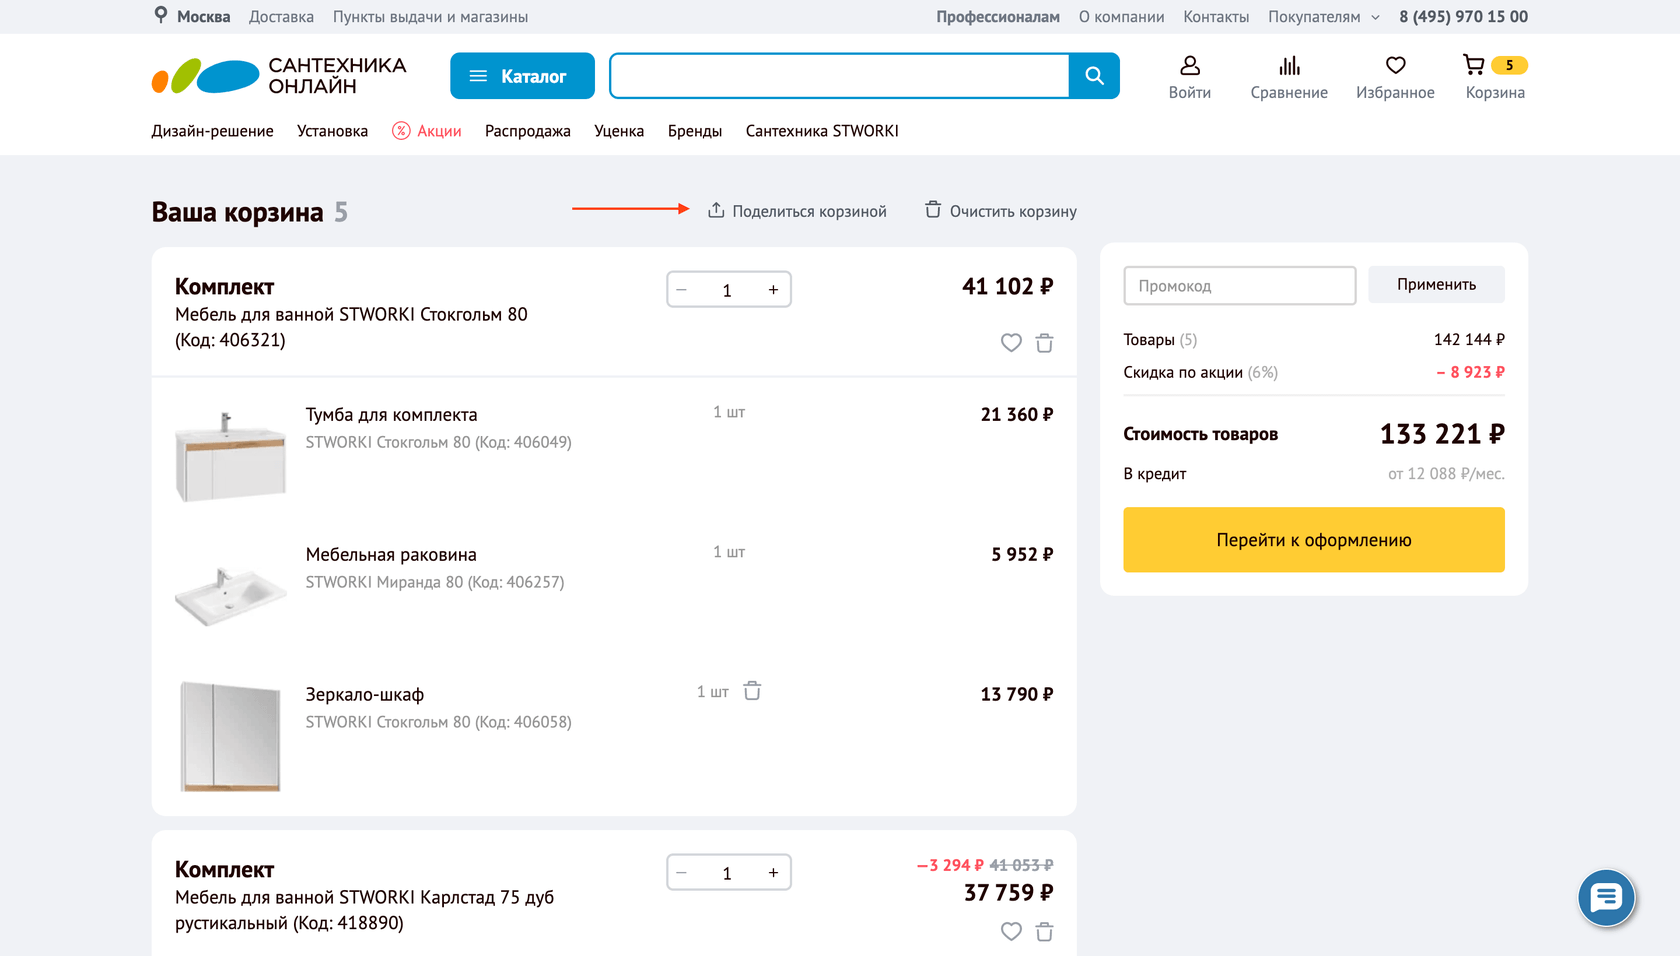1680x956 pixels.
Task: Click the magnifier search button
Action: [1094, 76]
